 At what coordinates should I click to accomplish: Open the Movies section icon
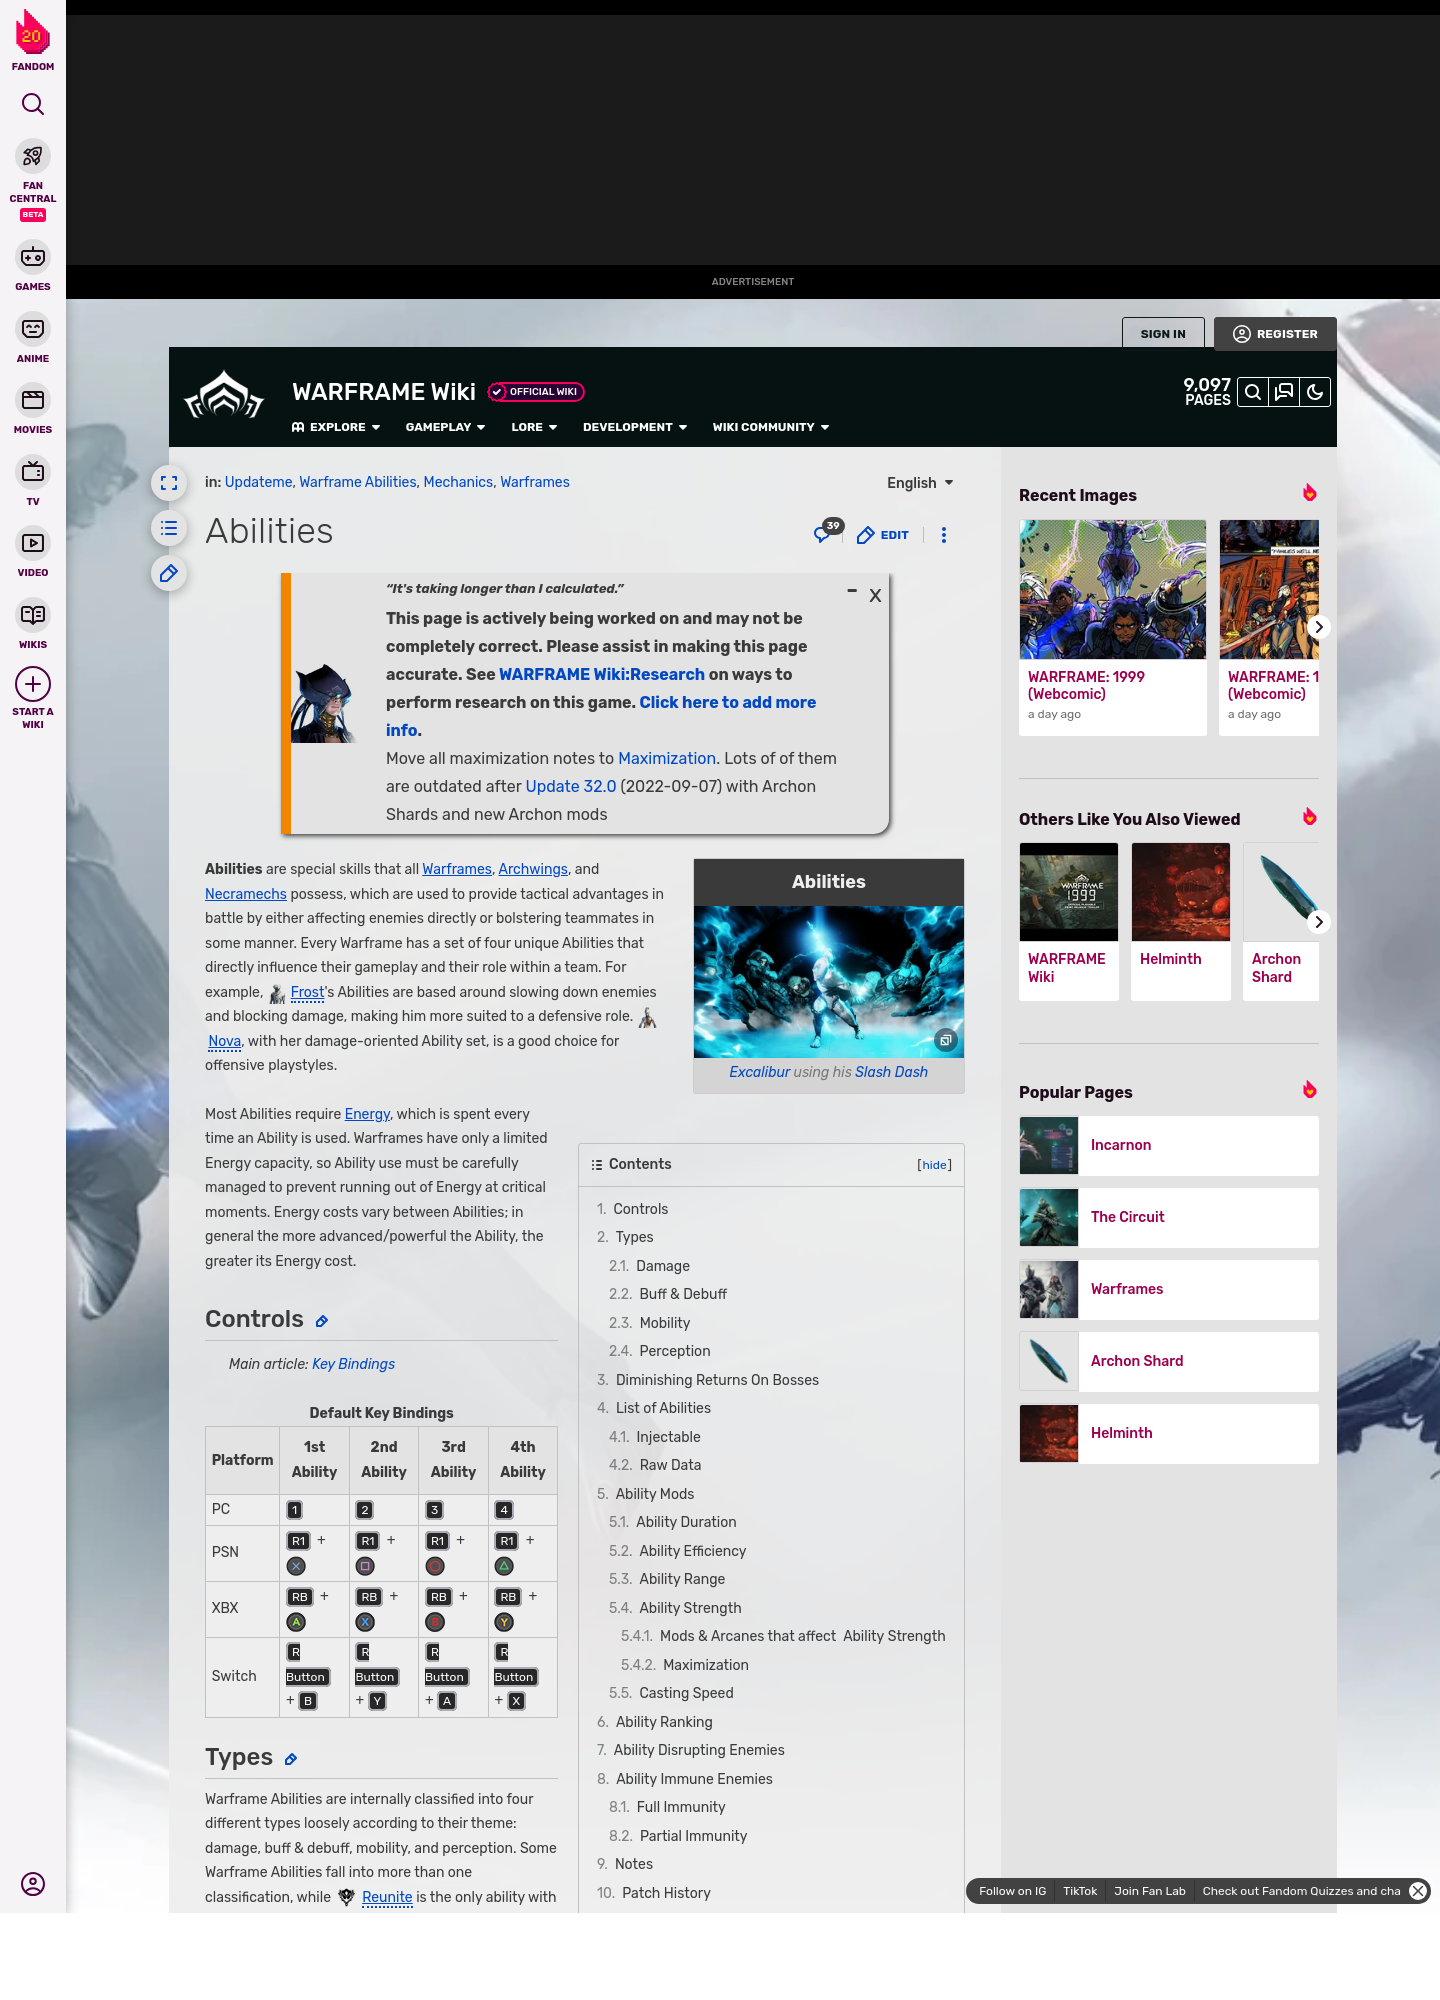[33, 400]
